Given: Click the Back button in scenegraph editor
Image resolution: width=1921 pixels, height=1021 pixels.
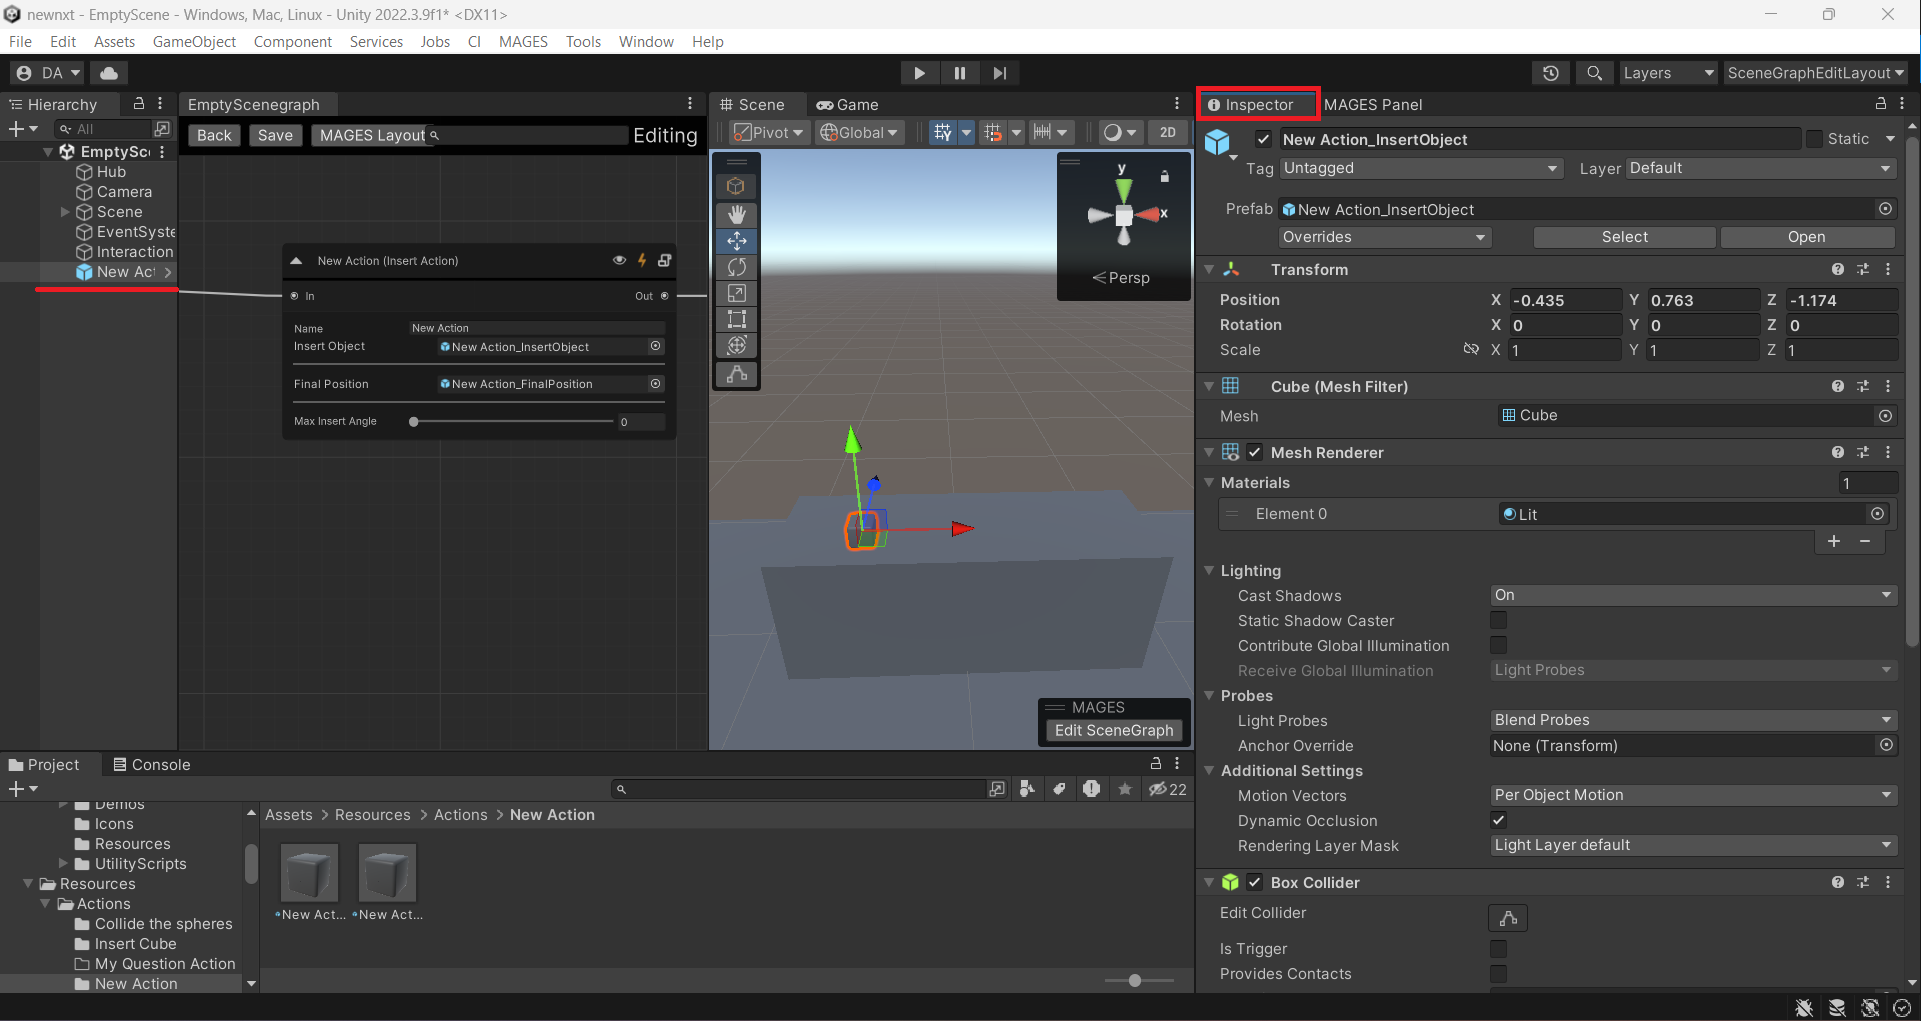Looking at the screenshot, I should [214, 135].
